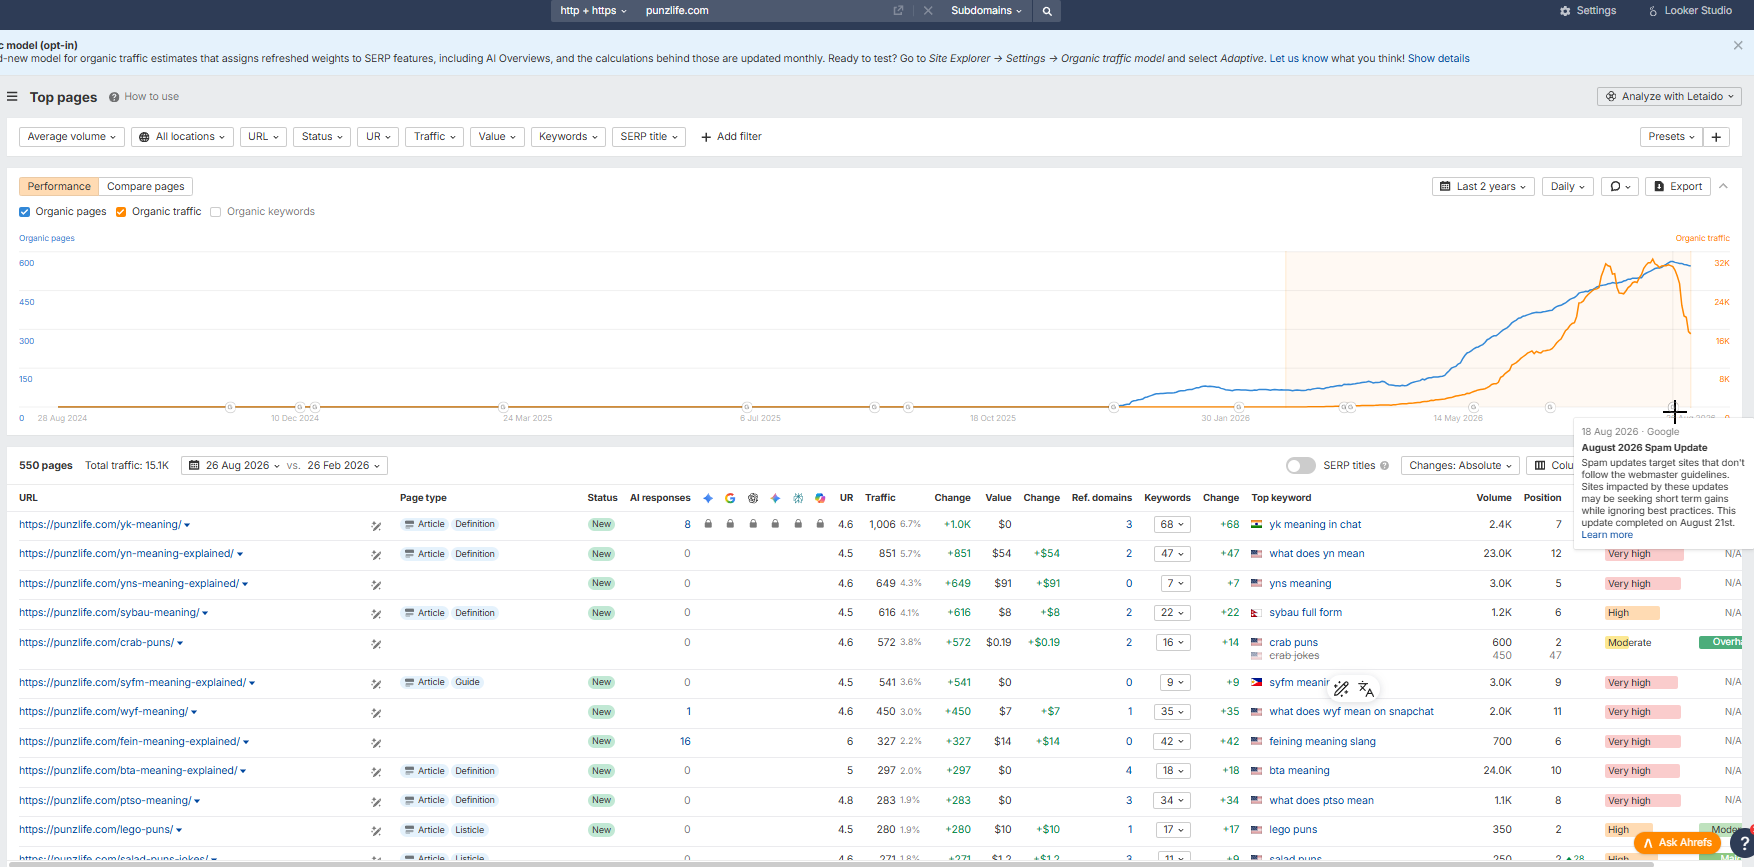Image resolution: width=1754 pixels, height=867 pixels.
Task: Switch to the Compare pages tab
Action: (146, 187)
